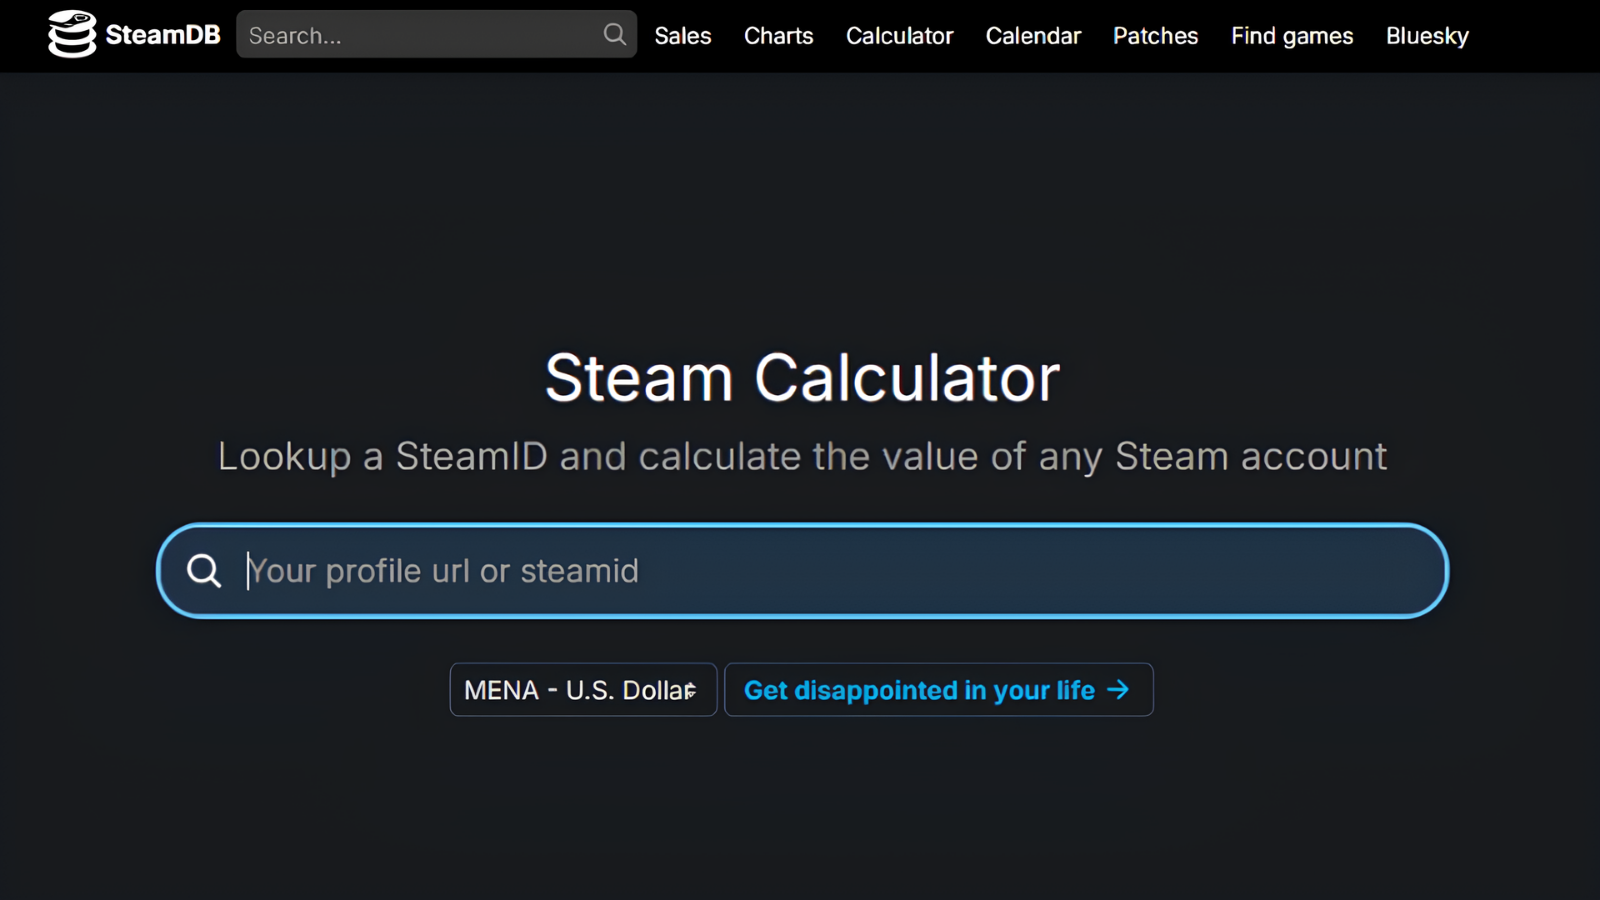Click the Steam Calculator heading
Image resolution: width=1600 pixels, height=900 pixels.
pos(802,378)
